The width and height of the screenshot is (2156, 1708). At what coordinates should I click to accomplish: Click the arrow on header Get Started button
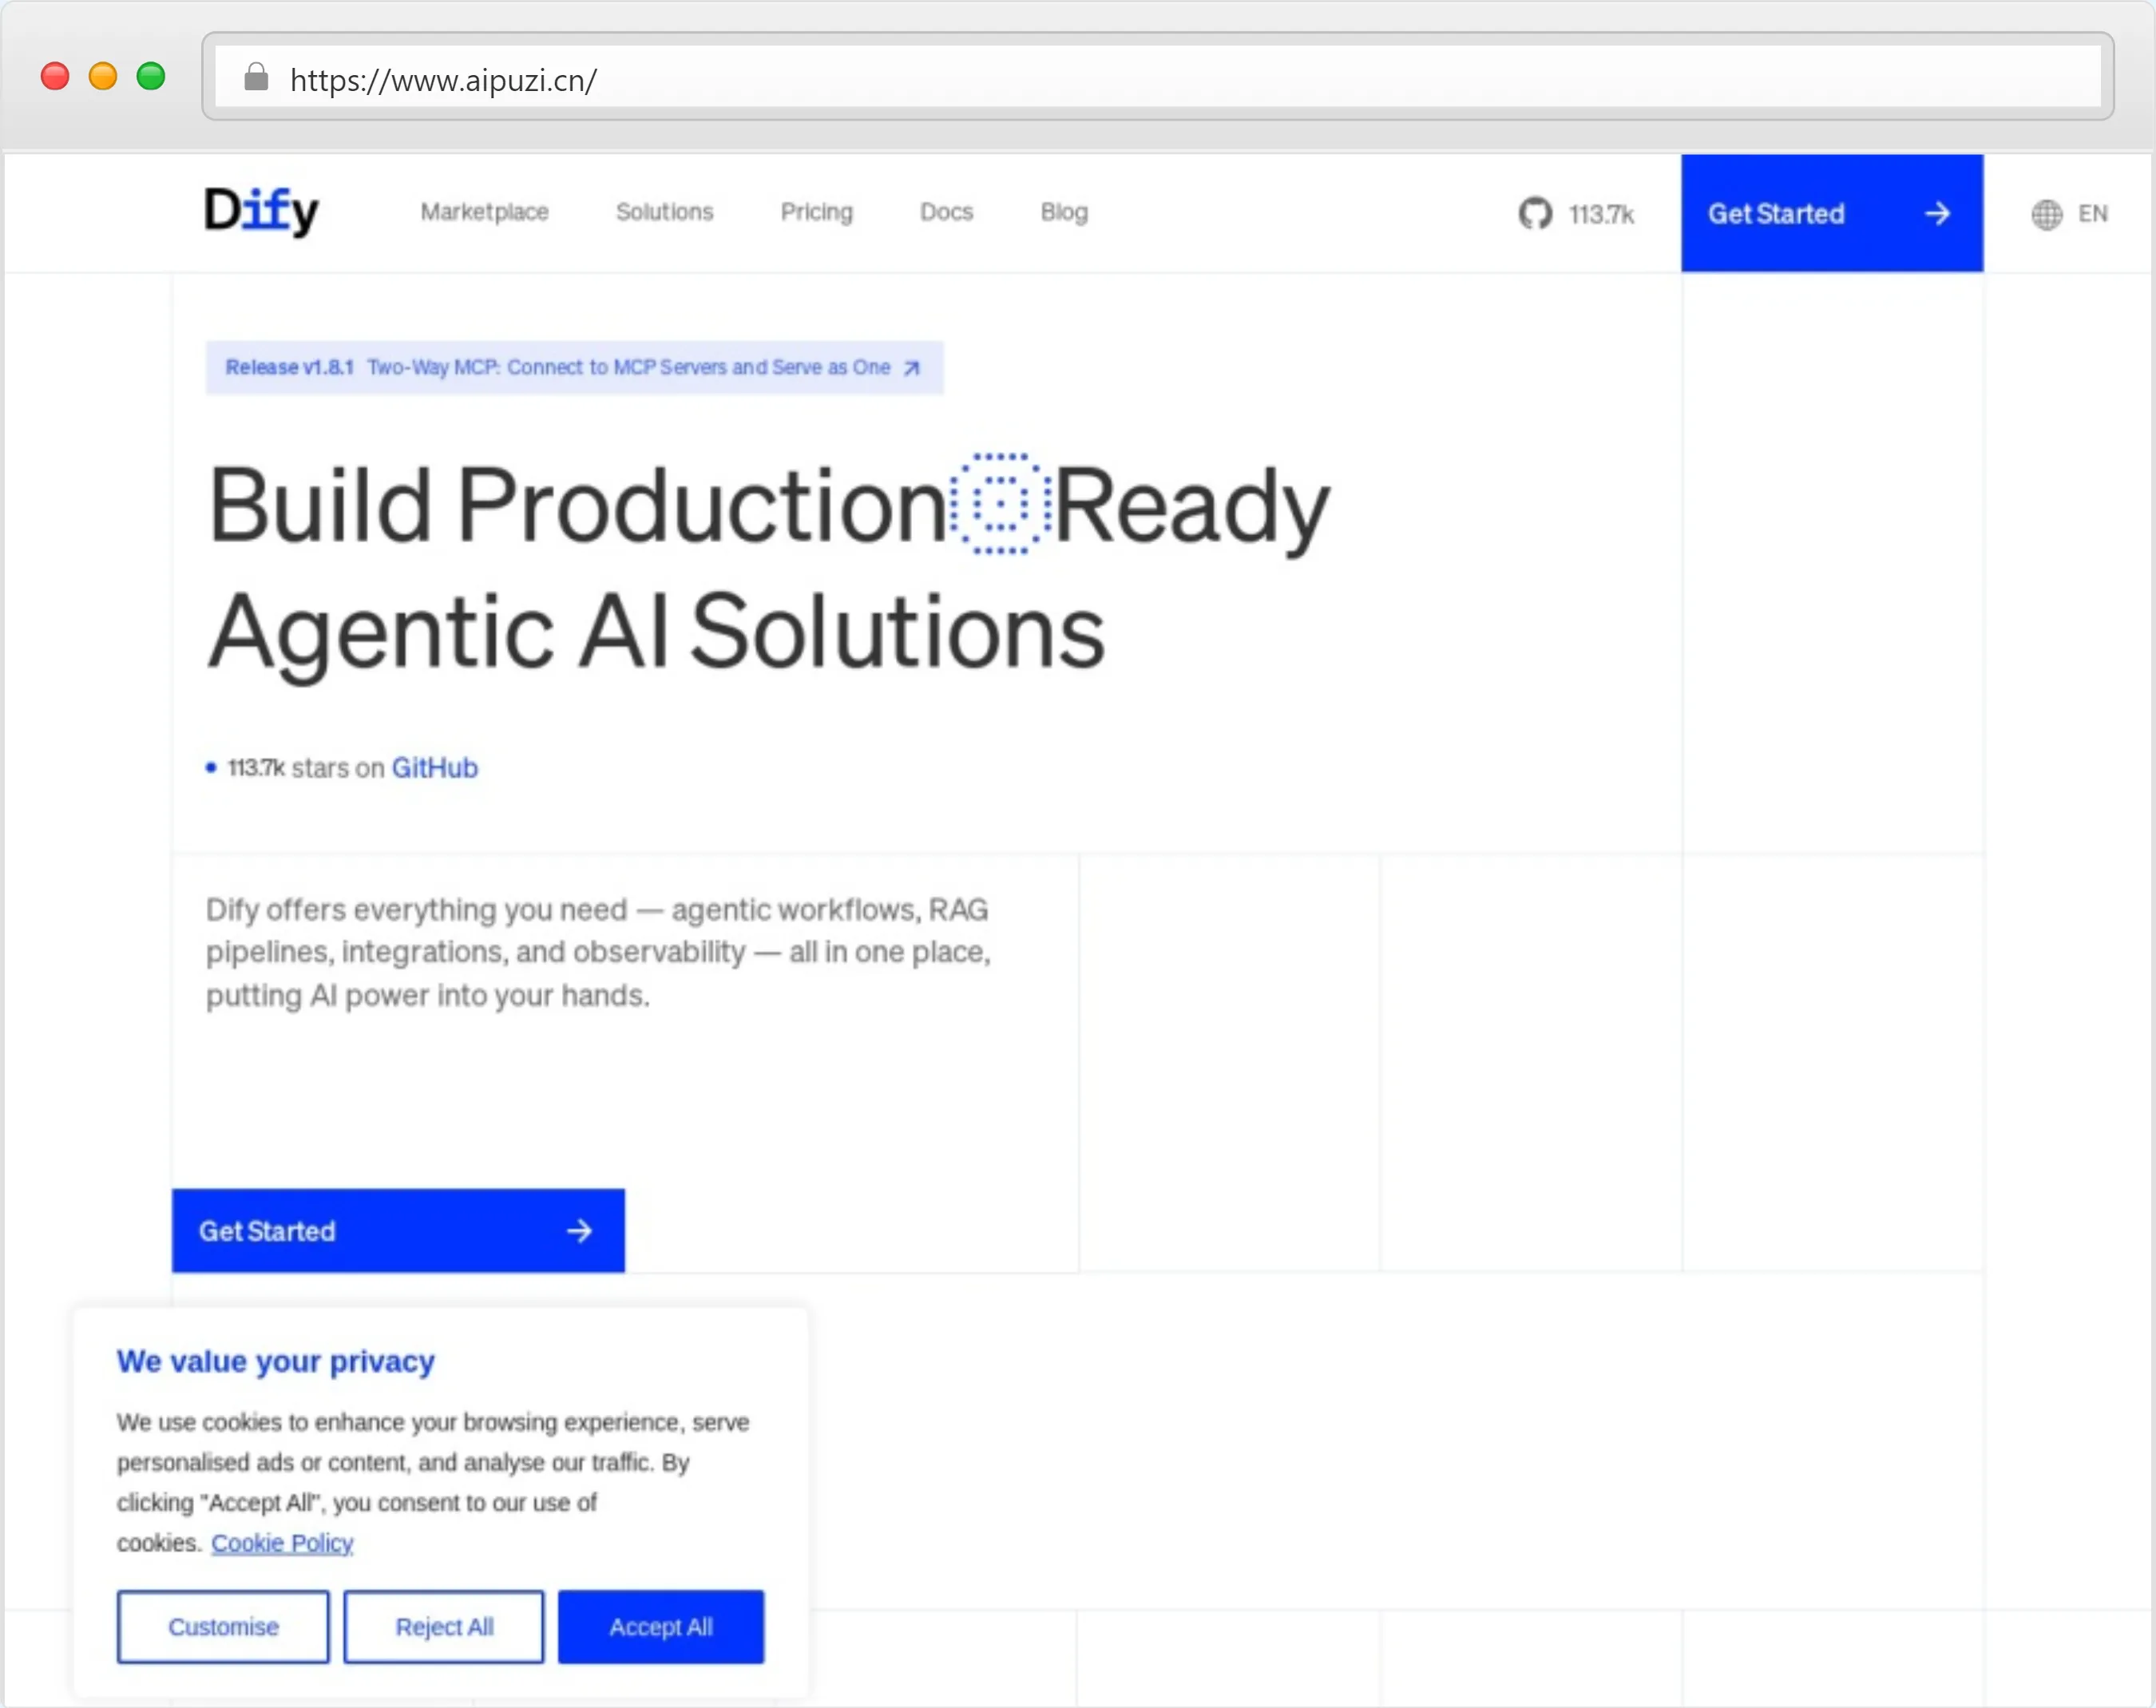tap(1937, 213)
